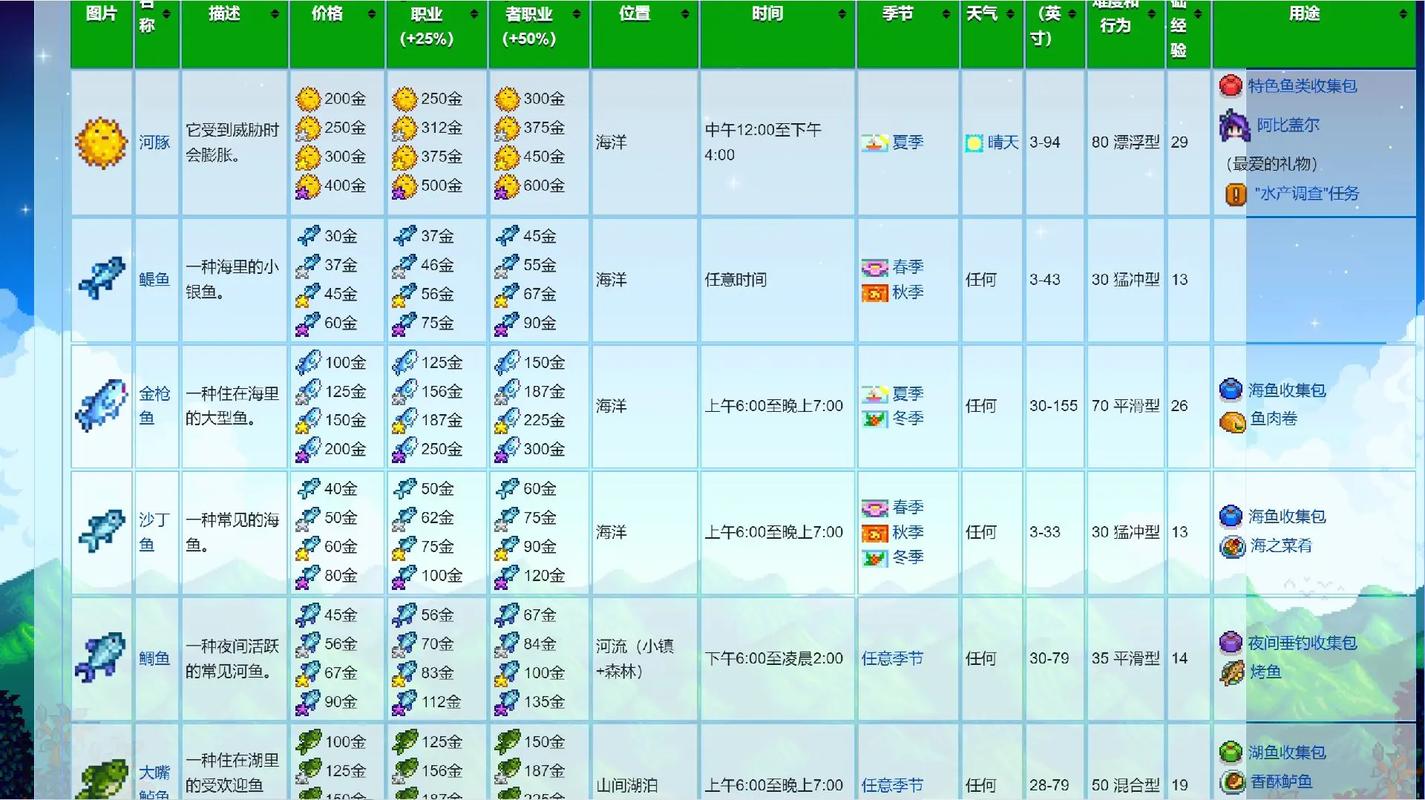Click the fall season icon in the 沙丁鱼 row
1425x800 pixels.
point(875,533)
